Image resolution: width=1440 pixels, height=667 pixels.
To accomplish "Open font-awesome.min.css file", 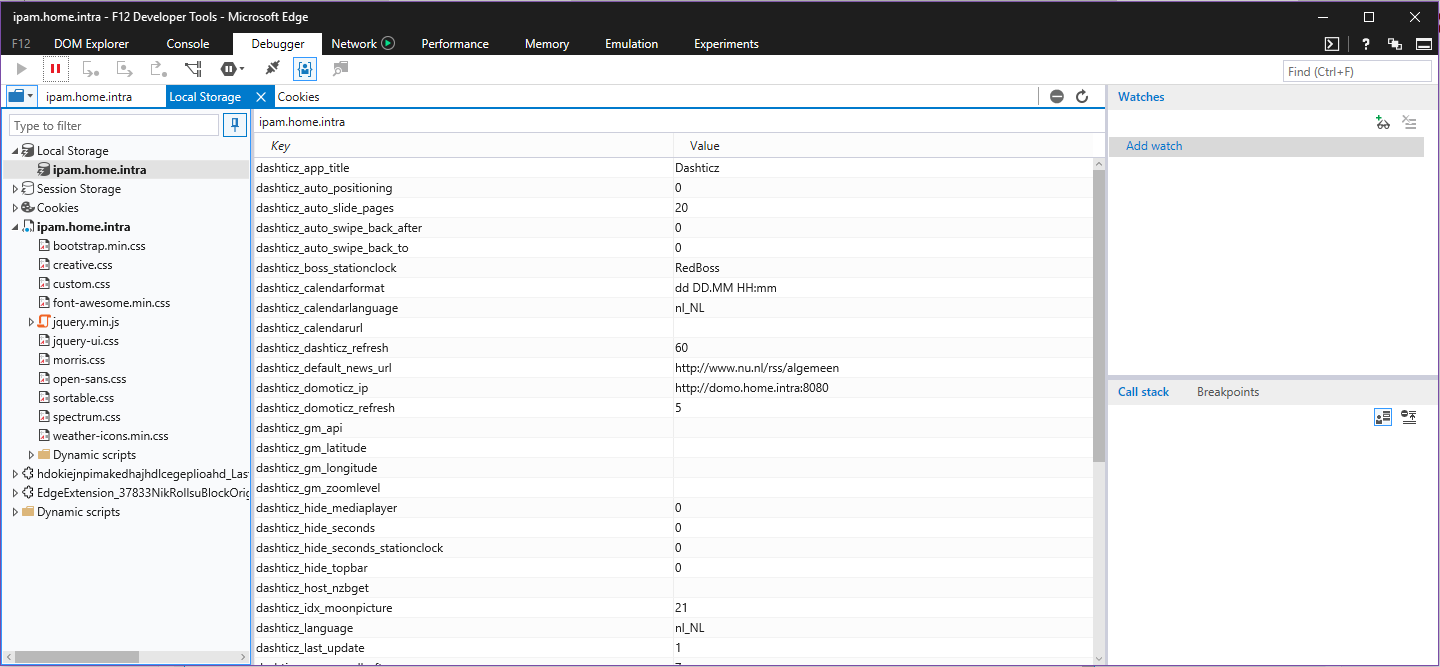I will [x=111, y=303].
